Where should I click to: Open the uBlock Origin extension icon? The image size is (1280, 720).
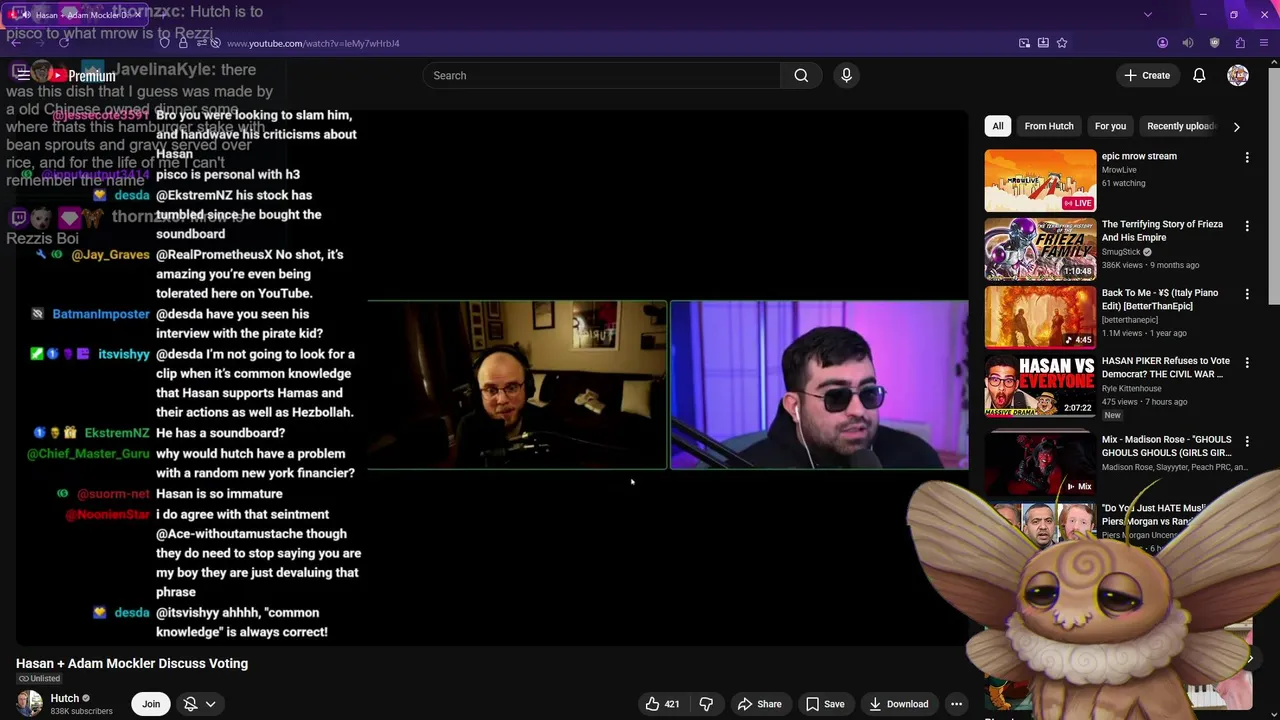click(x=1214, y=43)
